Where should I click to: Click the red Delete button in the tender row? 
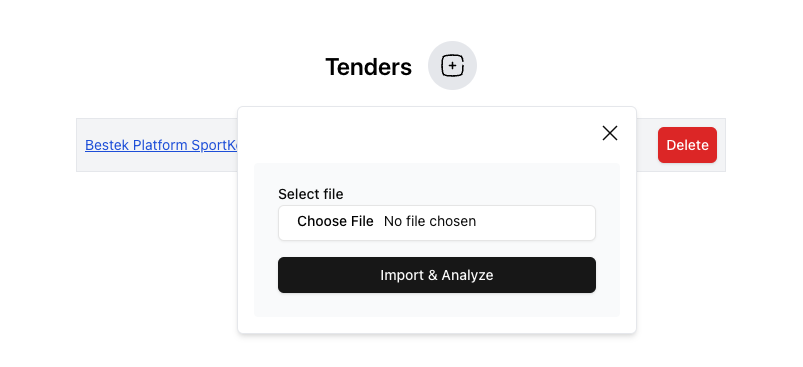687,145
